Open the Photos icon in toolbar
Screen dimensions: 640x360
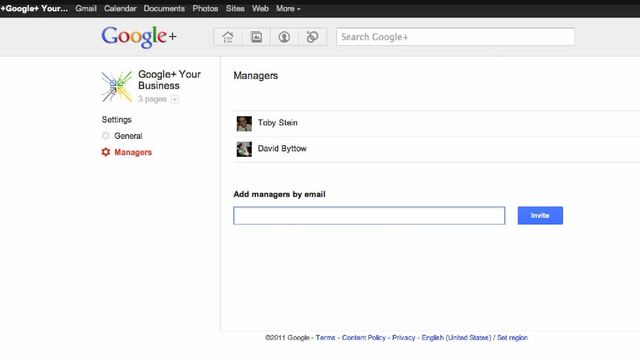[x=256, y=37]
